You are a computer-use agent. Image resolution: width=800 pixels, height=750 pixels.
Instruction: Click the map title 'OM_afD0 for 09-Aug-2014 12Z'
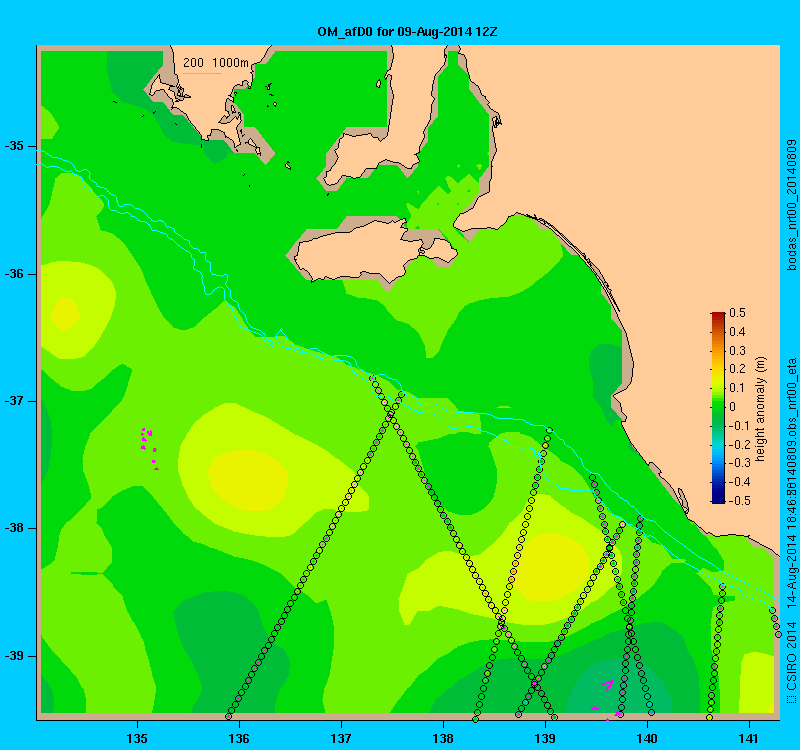click(407, 32)
